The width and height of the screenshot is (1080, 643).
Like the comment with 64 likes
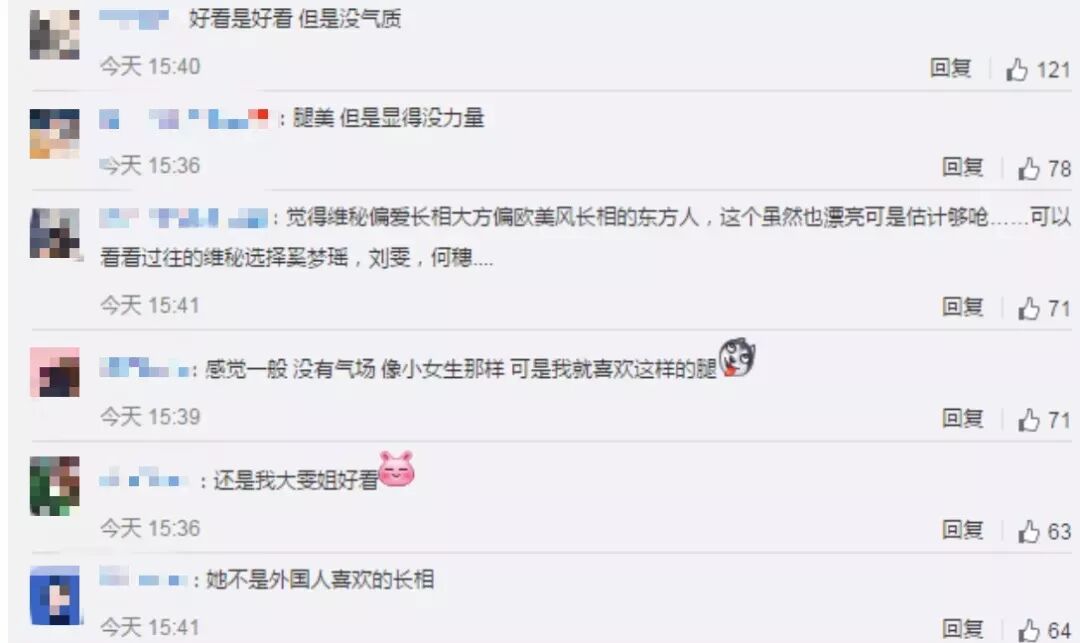click(1029, 630)
